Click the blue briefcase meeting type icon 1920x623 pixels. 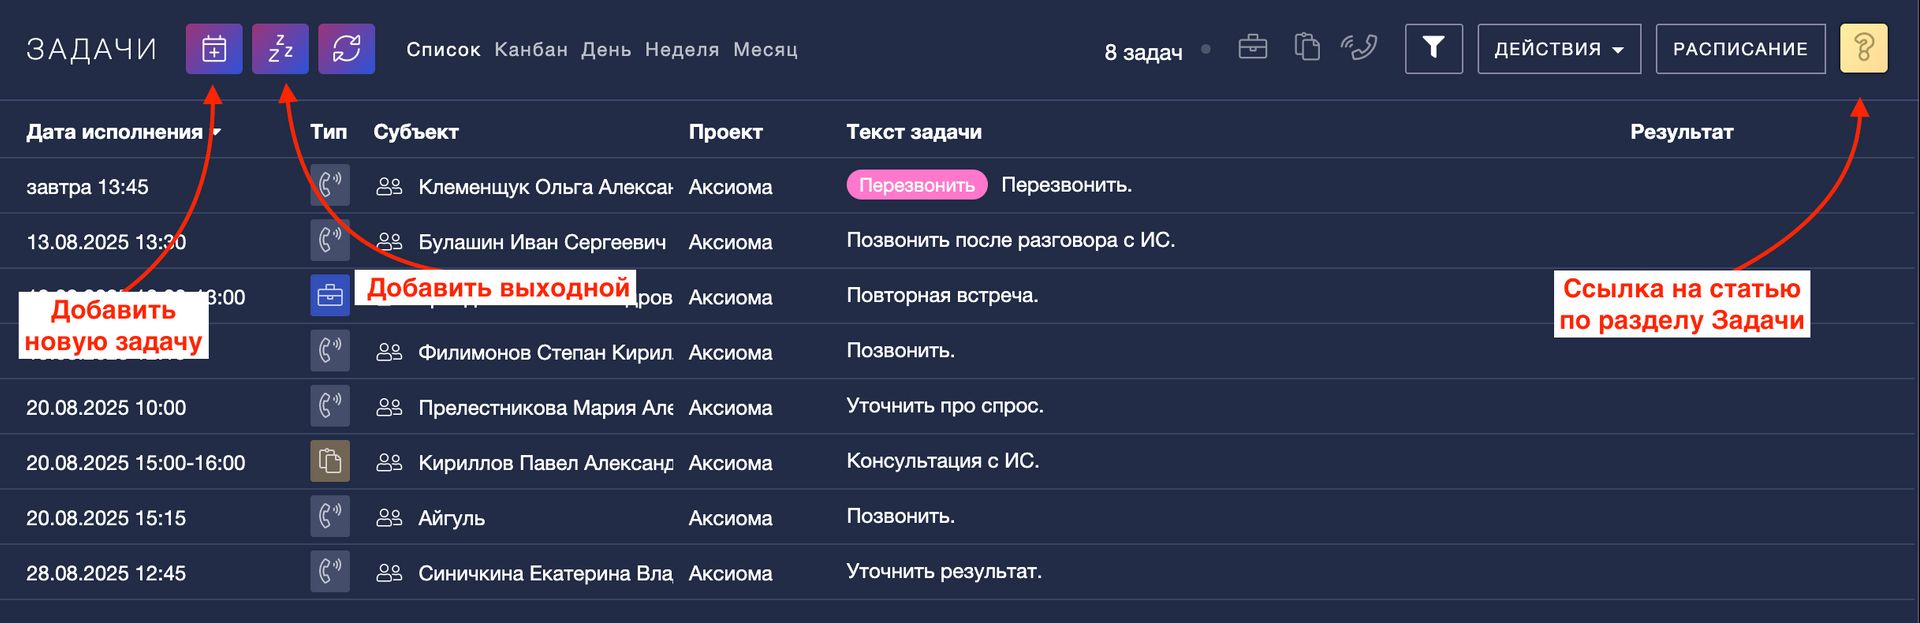point(330,296)
